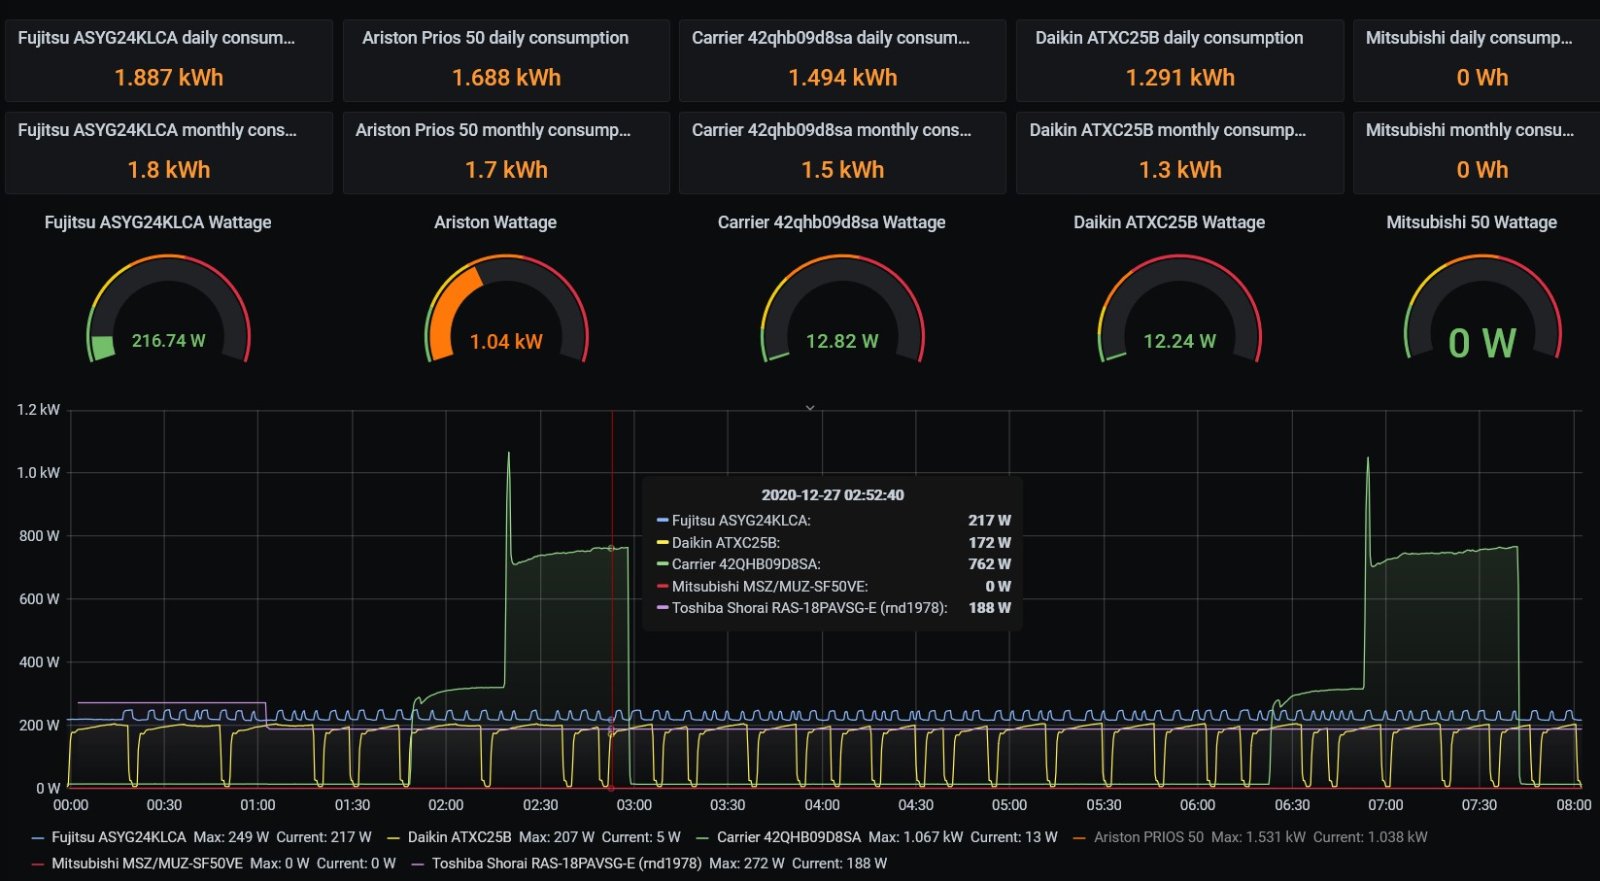Toggle the Daikin ATXC25B series in the legend
The width and height of the screenshot is (1600, 881).
coord(459,837)
